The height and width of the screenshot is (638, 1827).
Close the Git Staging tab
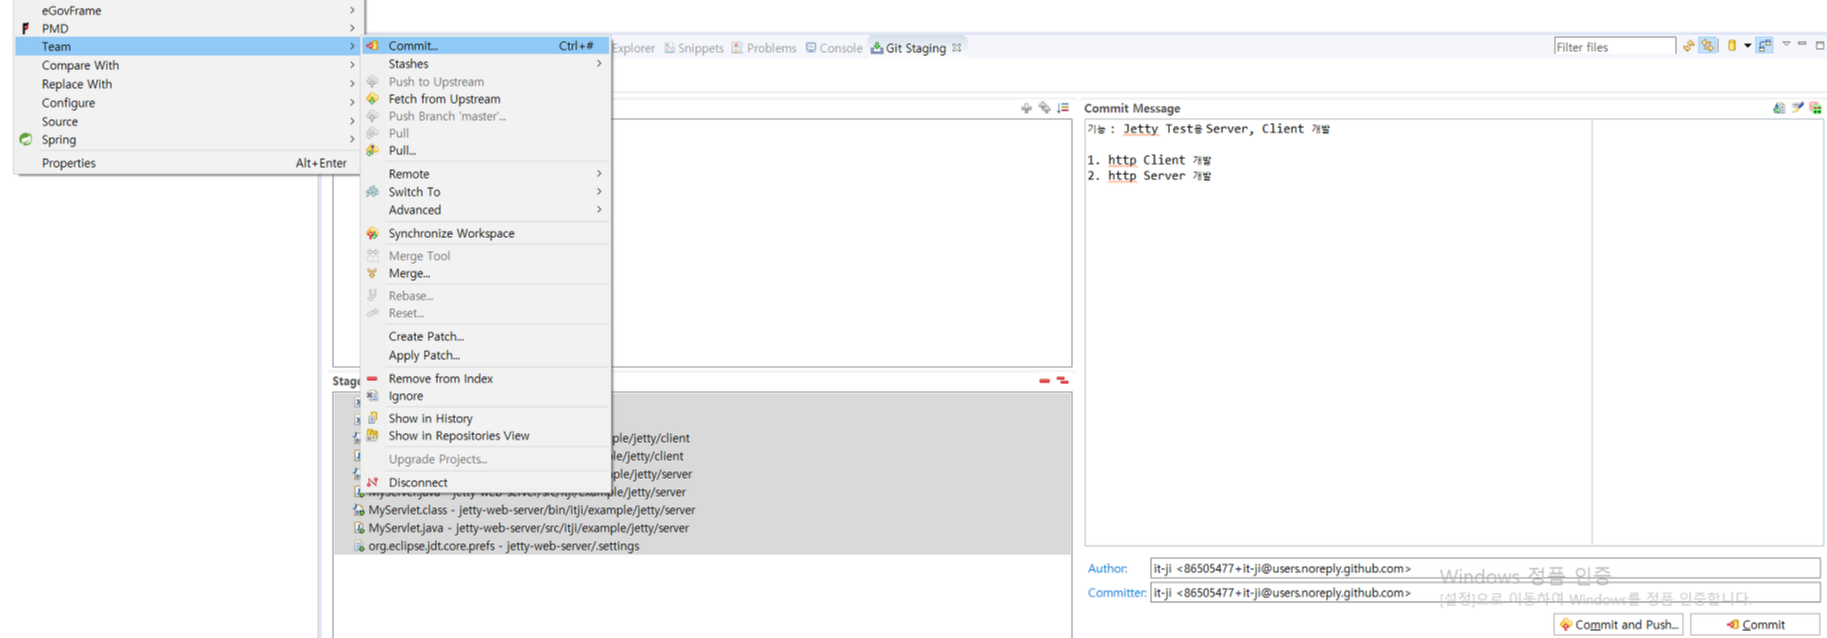click(957, 47)
